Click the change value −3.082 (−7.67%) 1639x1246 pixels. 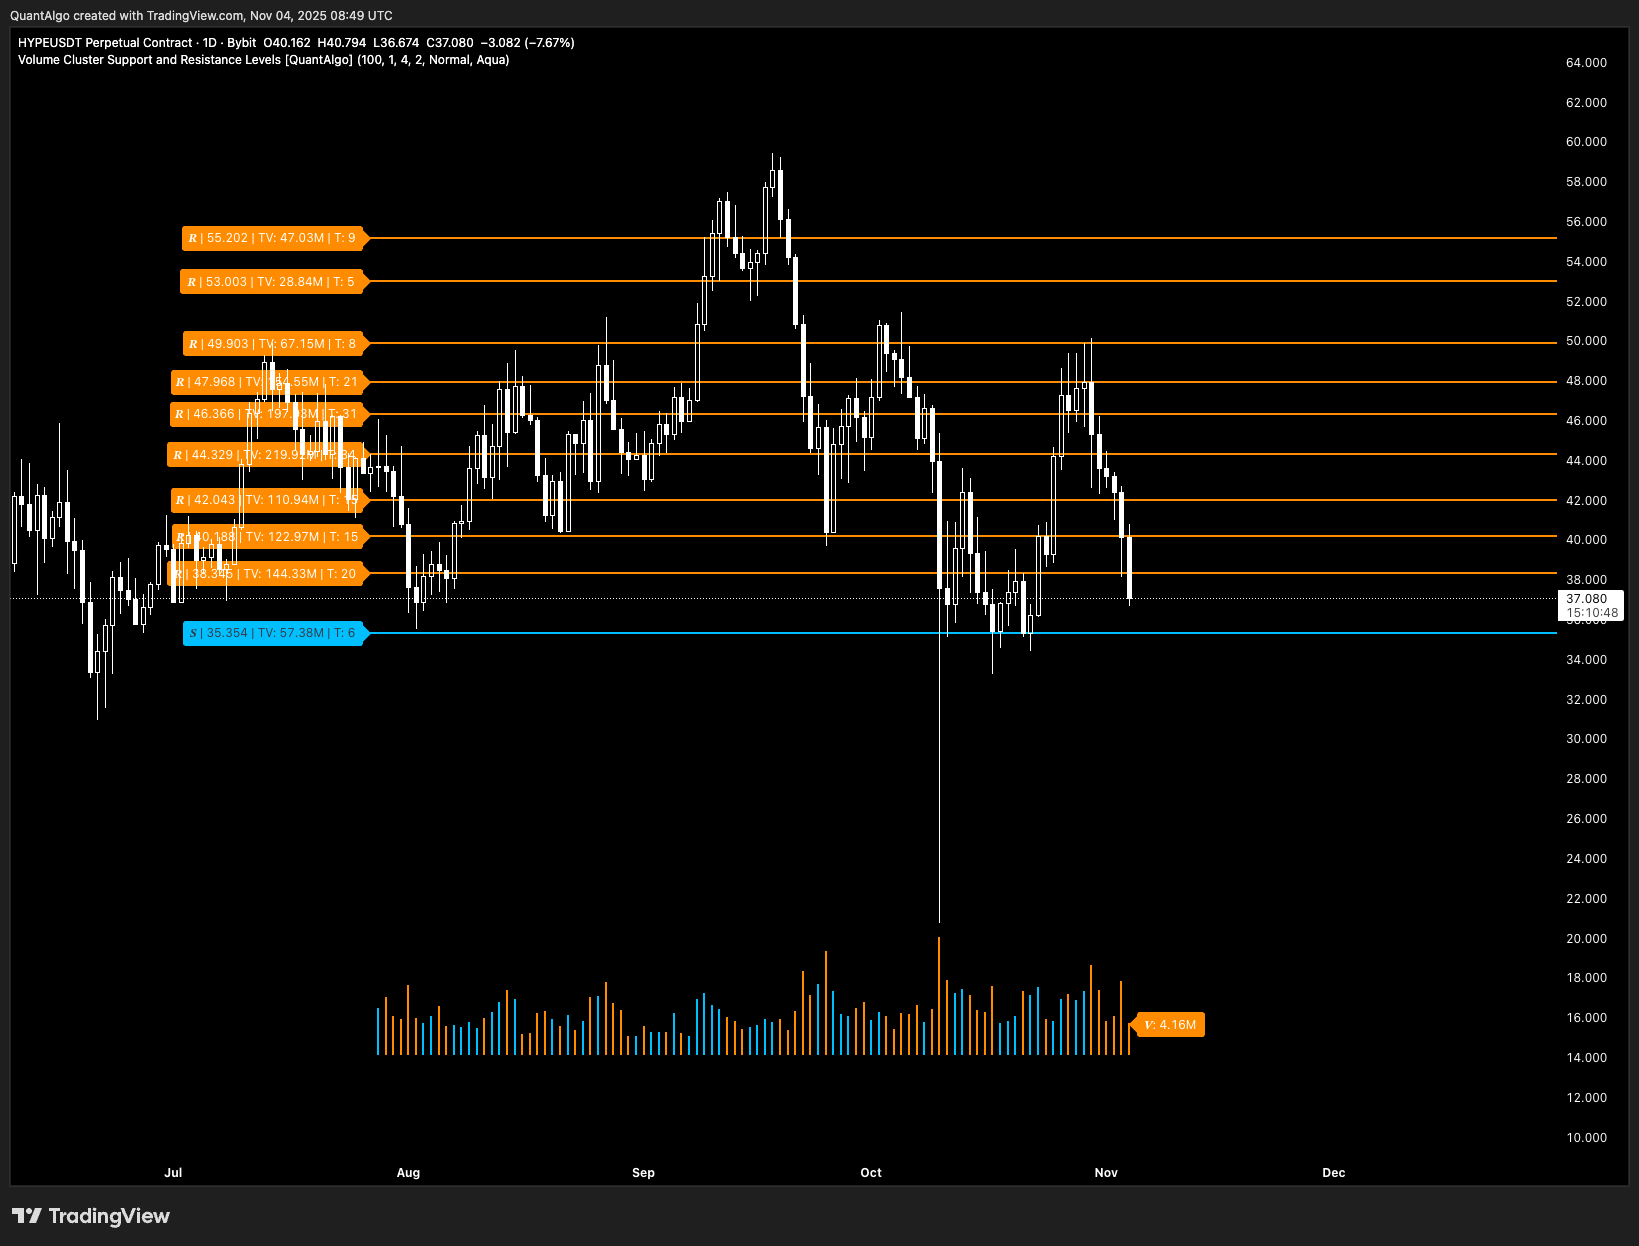point(528,43)
